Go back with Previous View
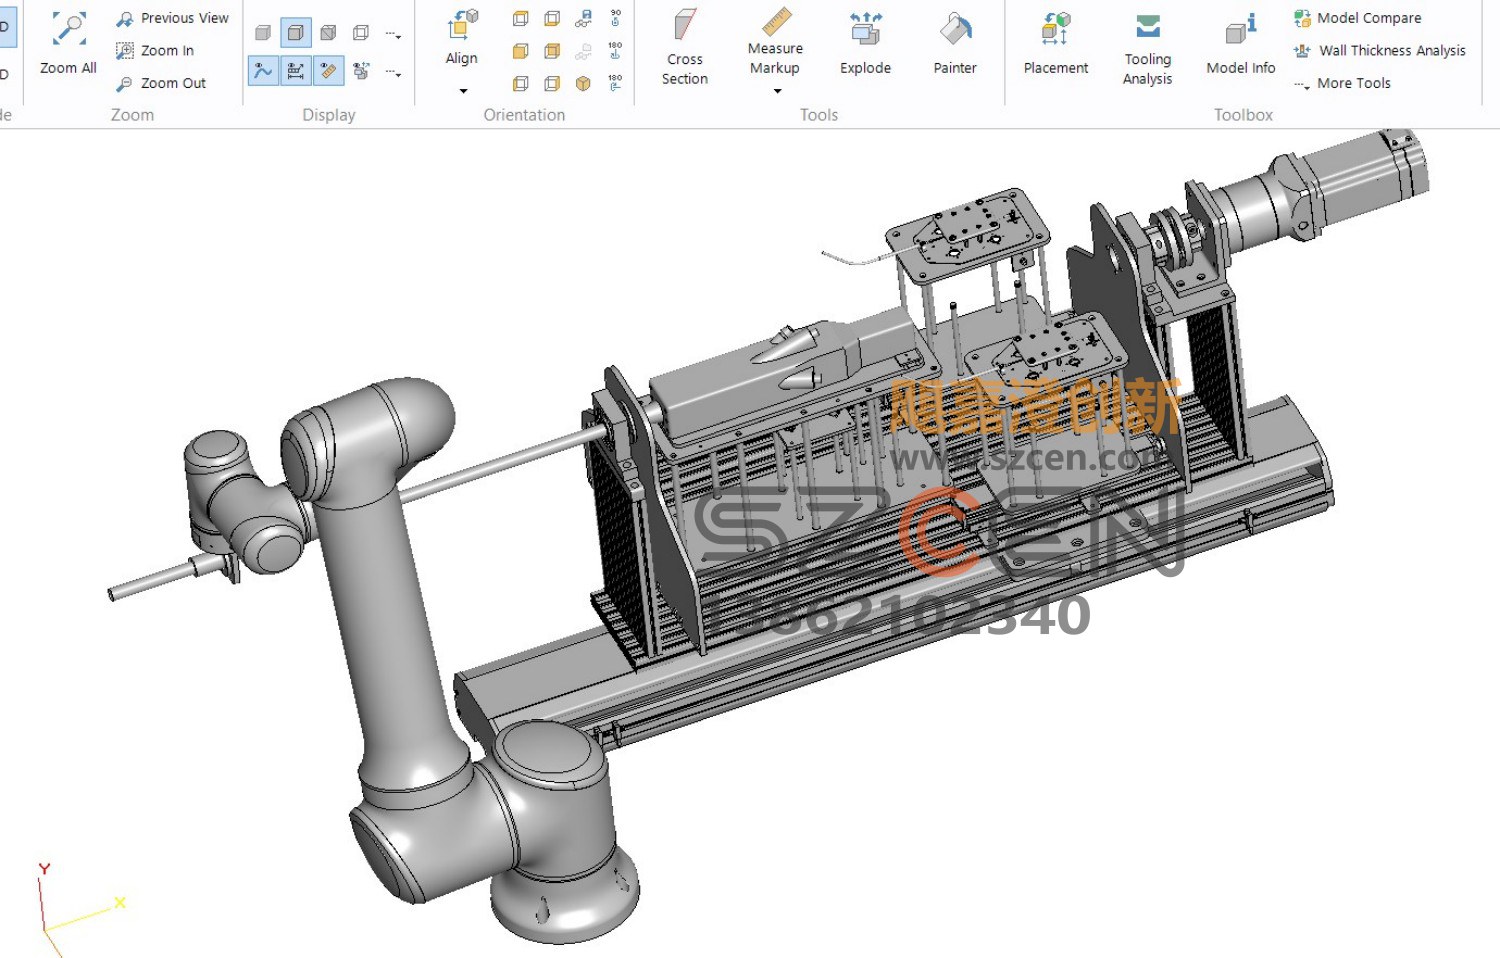The height and width of the screenshot is (958, 1500). (172, 18)
